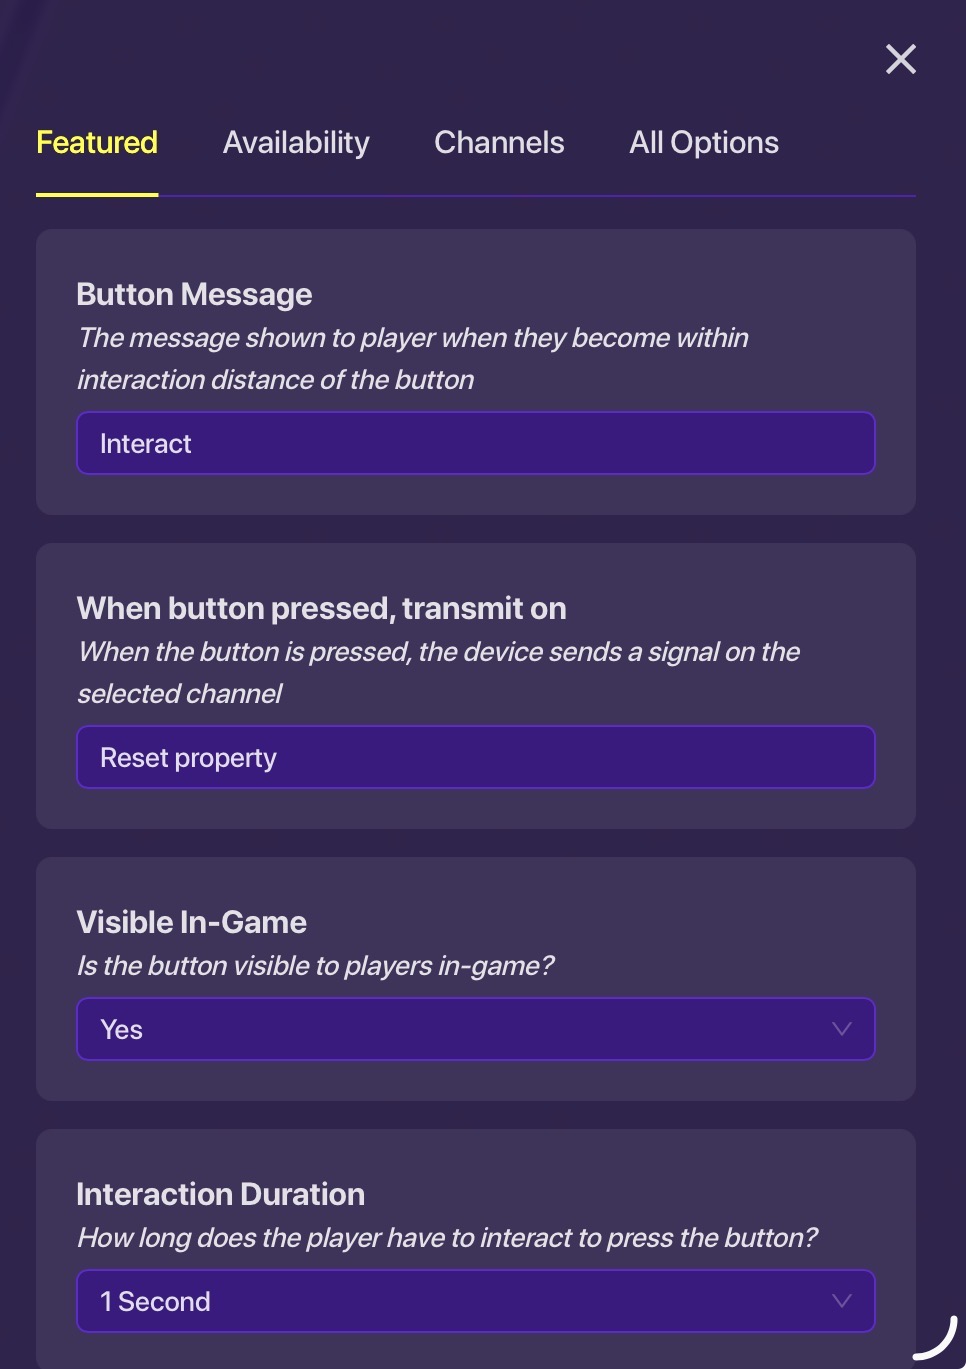Click the "Is the button visible" description
This screenshot has width=966, height=1369.
point(315,966)
